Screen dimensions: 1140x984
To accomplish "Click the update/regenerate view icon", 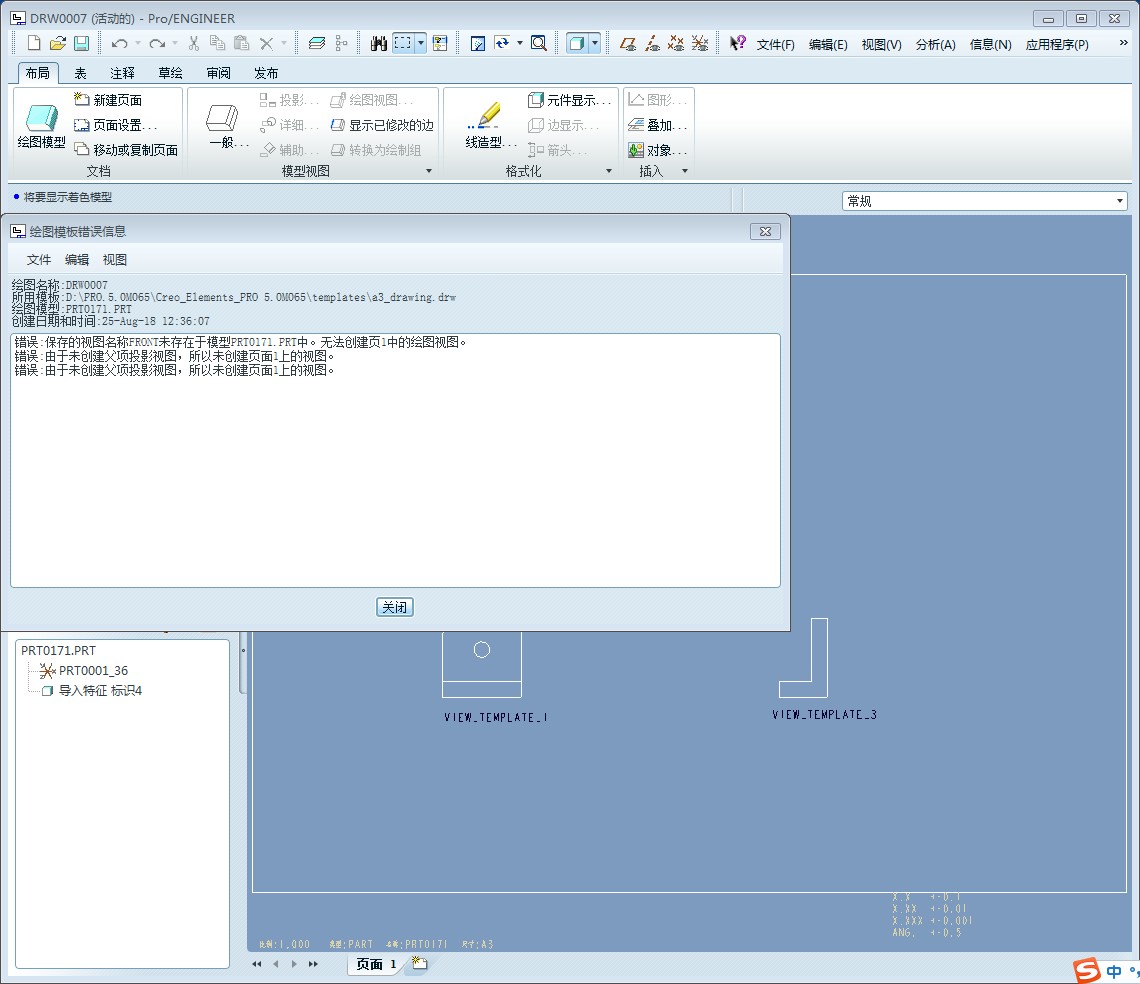I will click(x=502, y=44).
